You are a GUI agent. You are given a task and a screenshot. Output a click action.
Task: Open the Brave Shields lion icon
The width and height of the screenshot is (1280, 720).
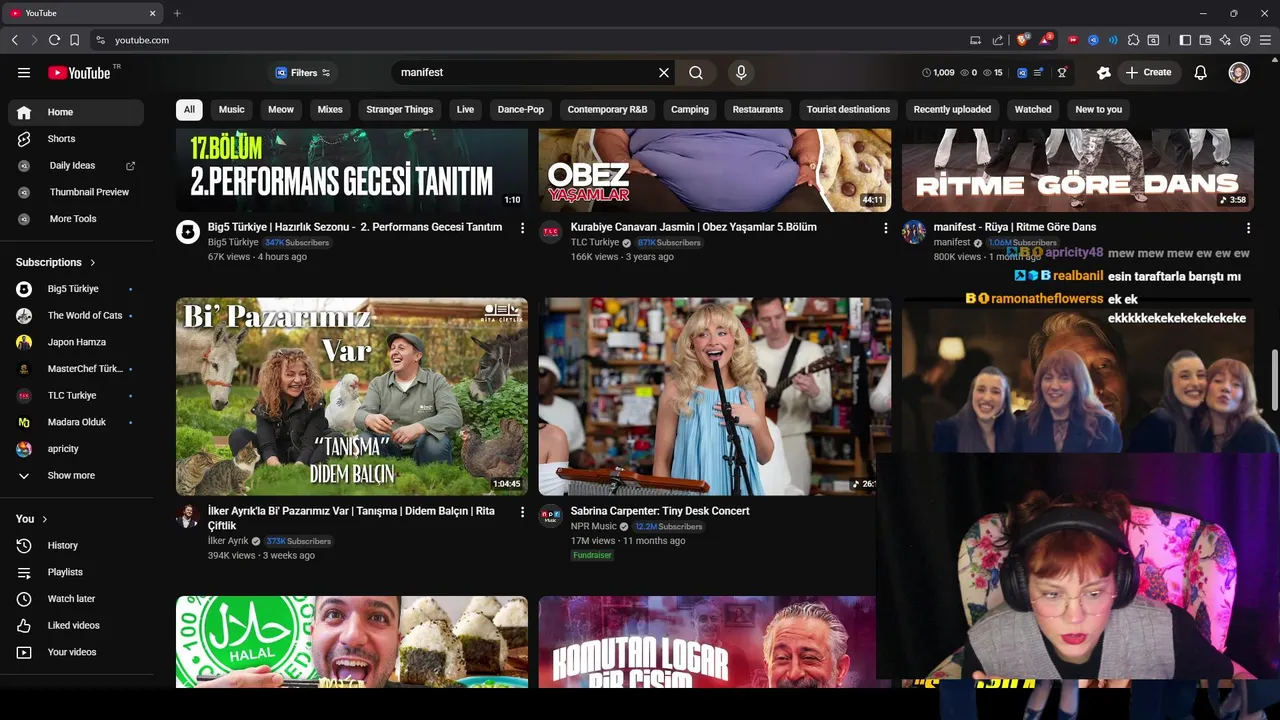[1023, 40]
